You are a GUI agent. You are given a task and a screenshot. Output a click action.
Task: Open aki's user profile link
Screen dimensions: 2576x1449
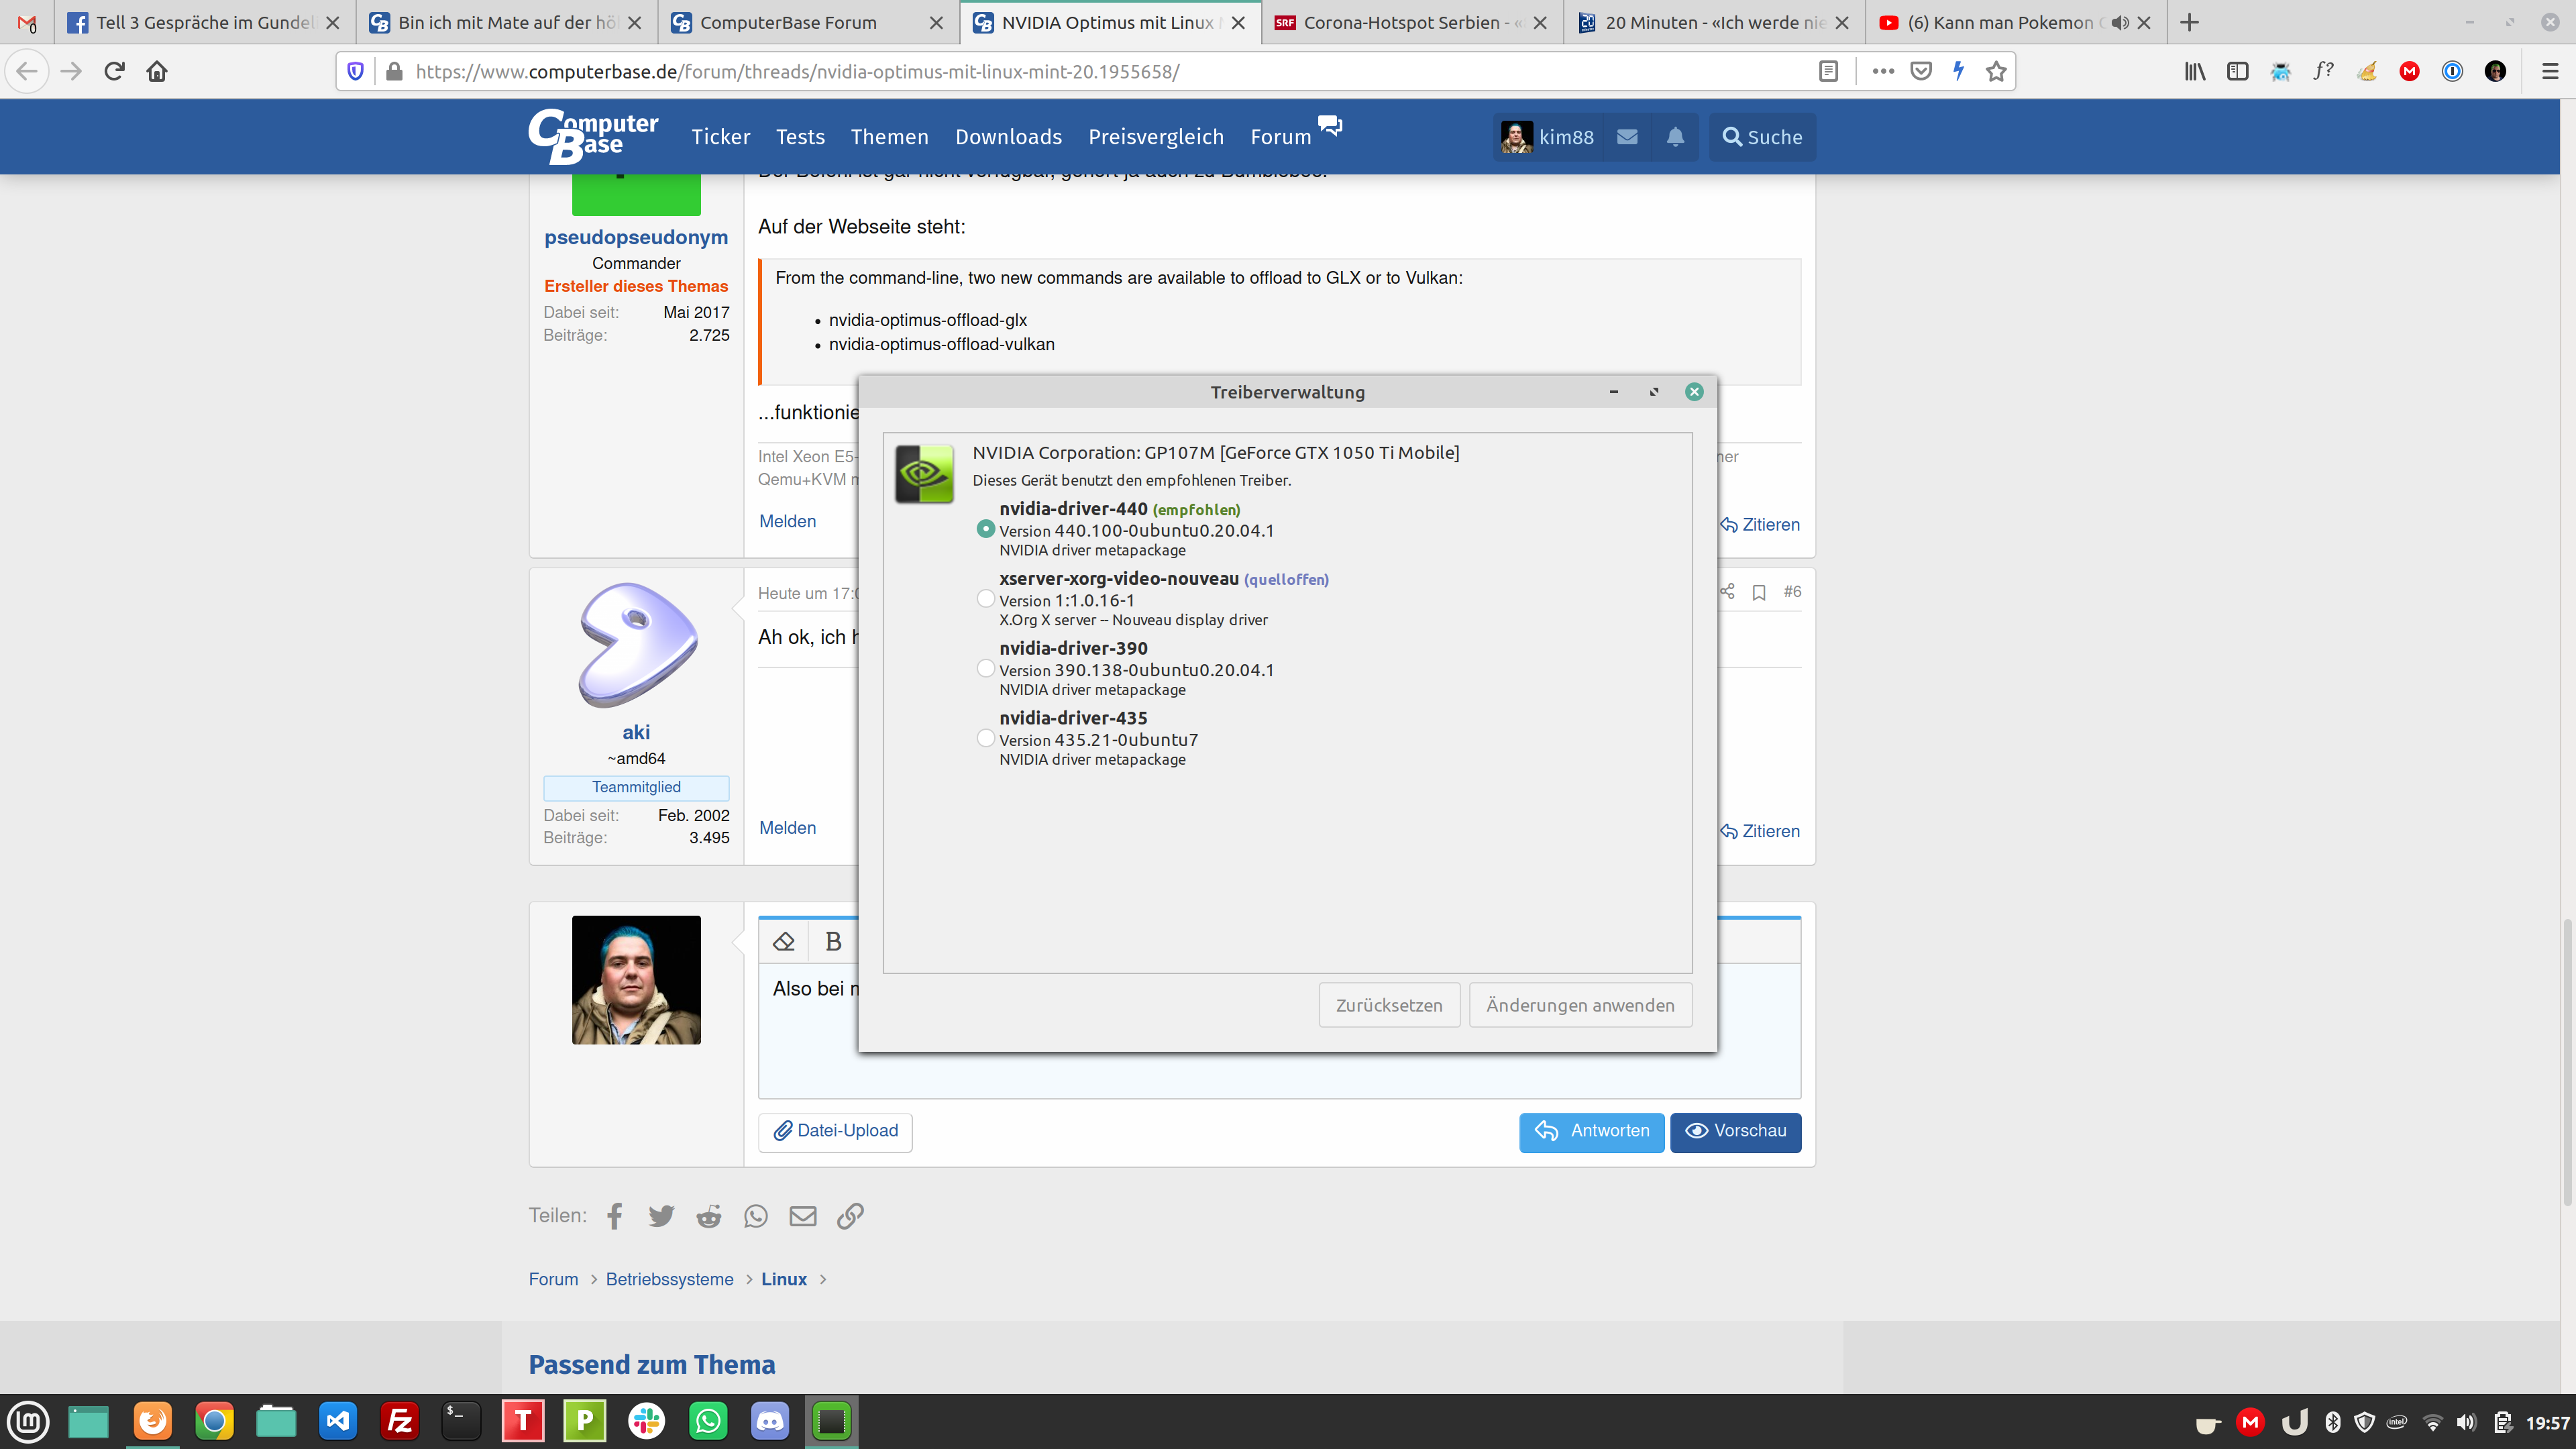(x=636, y=732)
